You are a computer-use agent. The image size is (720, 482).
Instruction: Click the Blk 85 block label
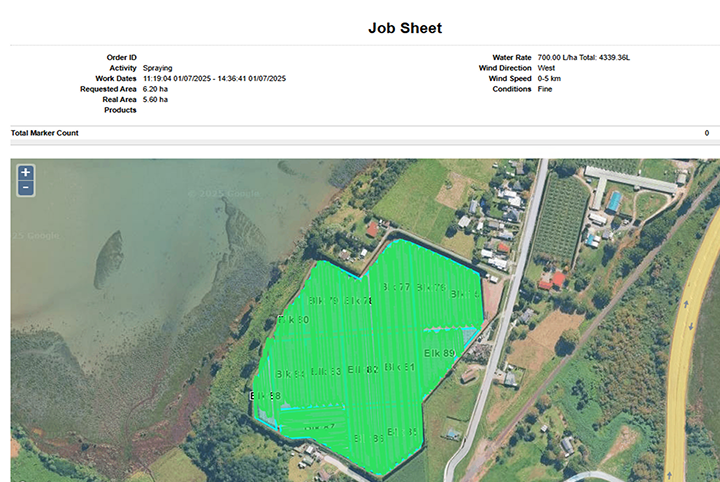tap(402, 432)
